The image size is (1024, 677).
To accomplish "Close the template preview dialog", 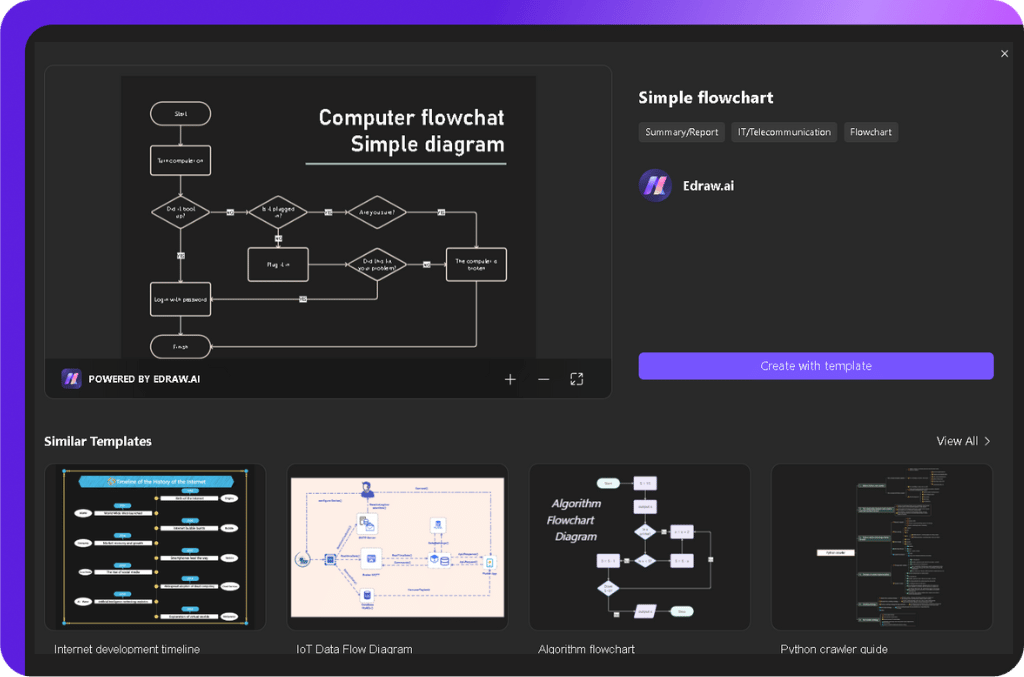I will point(1004,53).
